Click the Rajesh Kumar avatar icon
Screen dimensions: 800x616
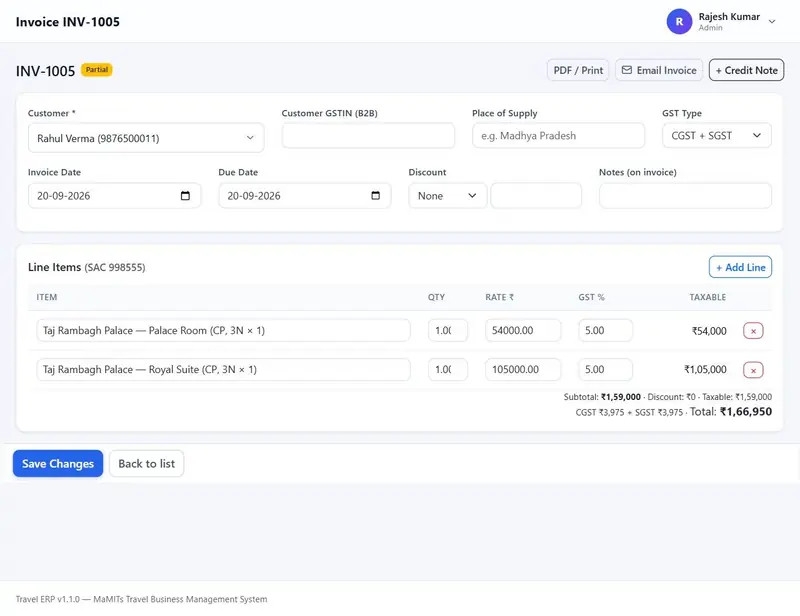coord(679,21)
